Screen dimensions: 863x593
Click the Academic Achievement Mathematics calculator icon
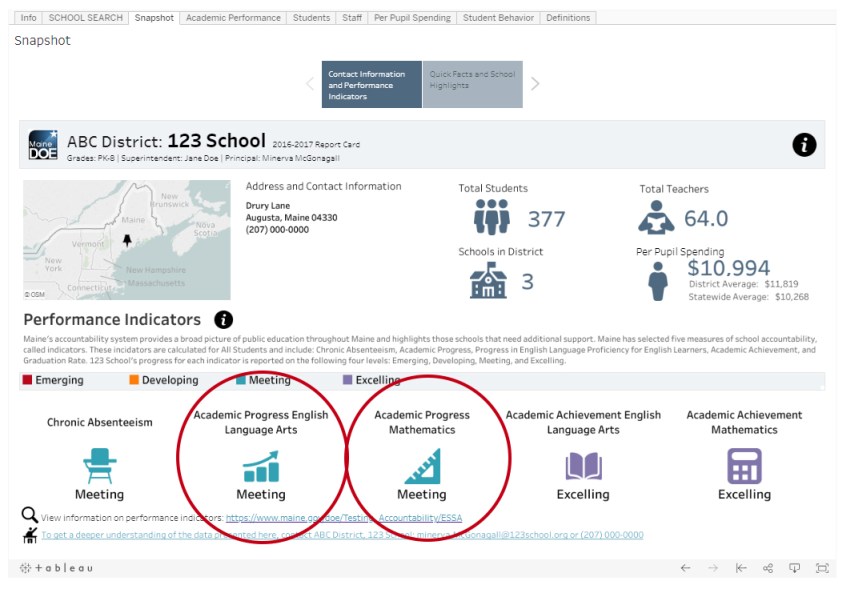pos(744,466)
